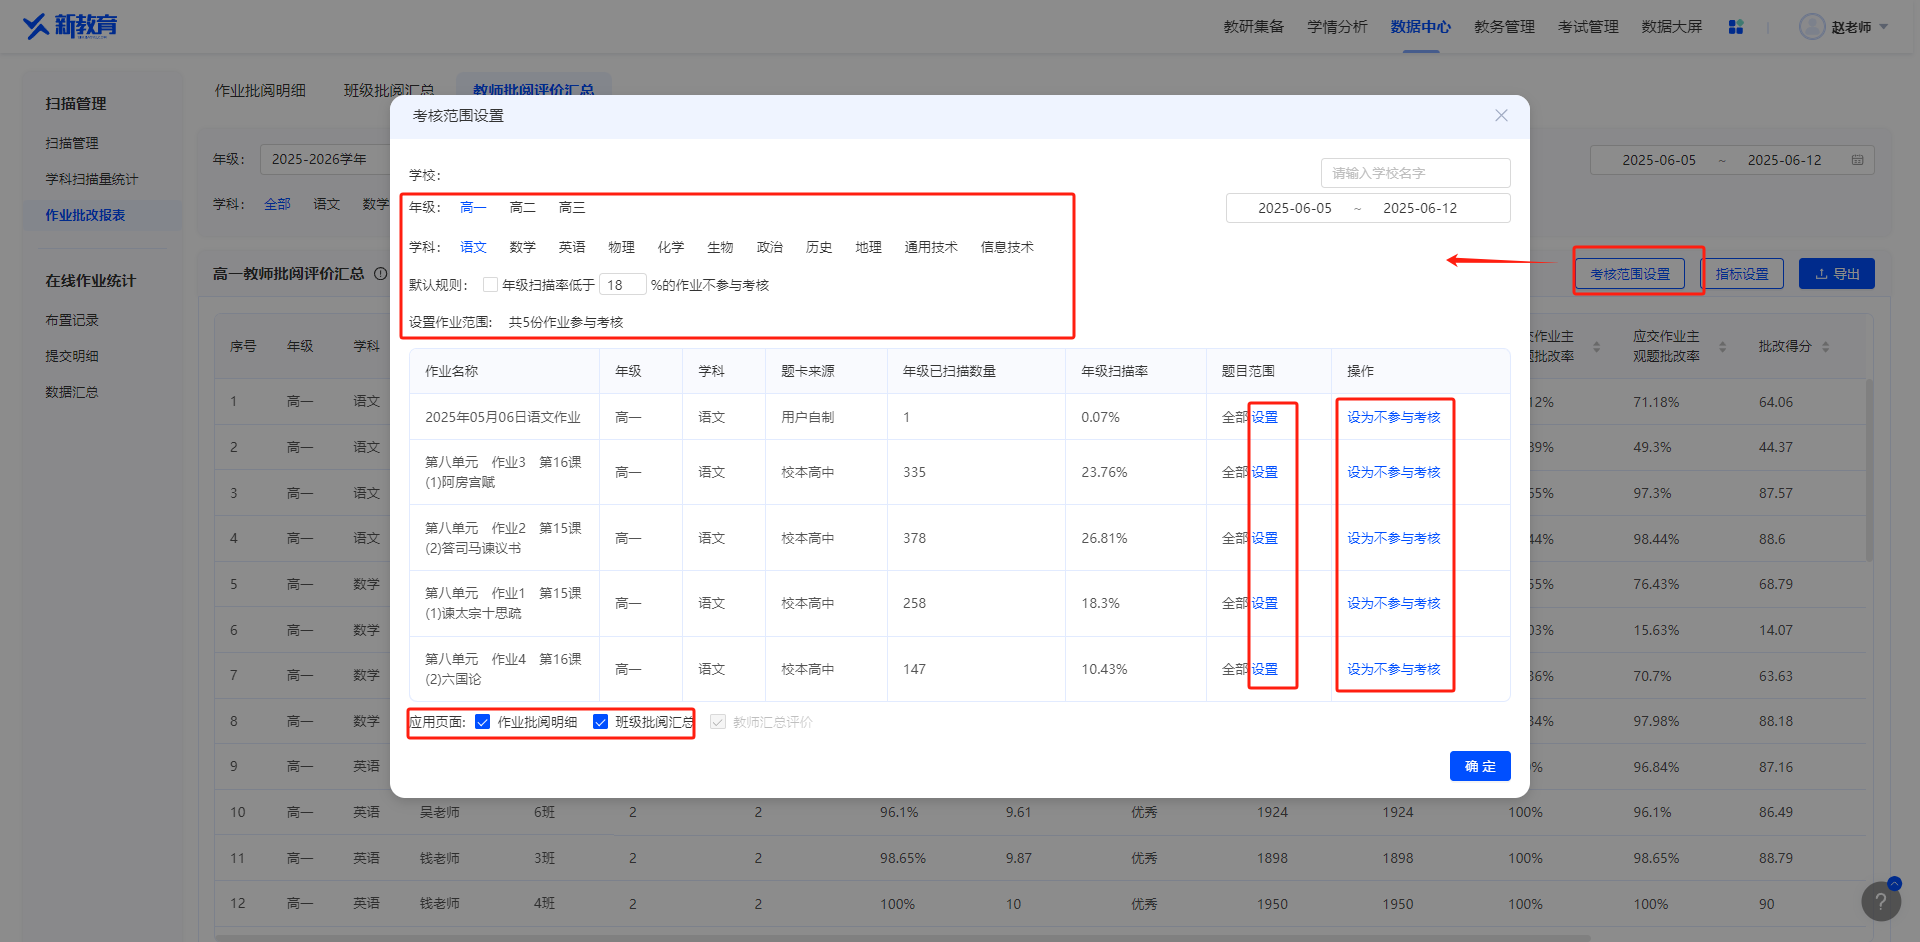Click 设为不参与考核 for 2025年05月06日语文作业
This screenshot has width=1920, height=942.
tap(1393, 417)
